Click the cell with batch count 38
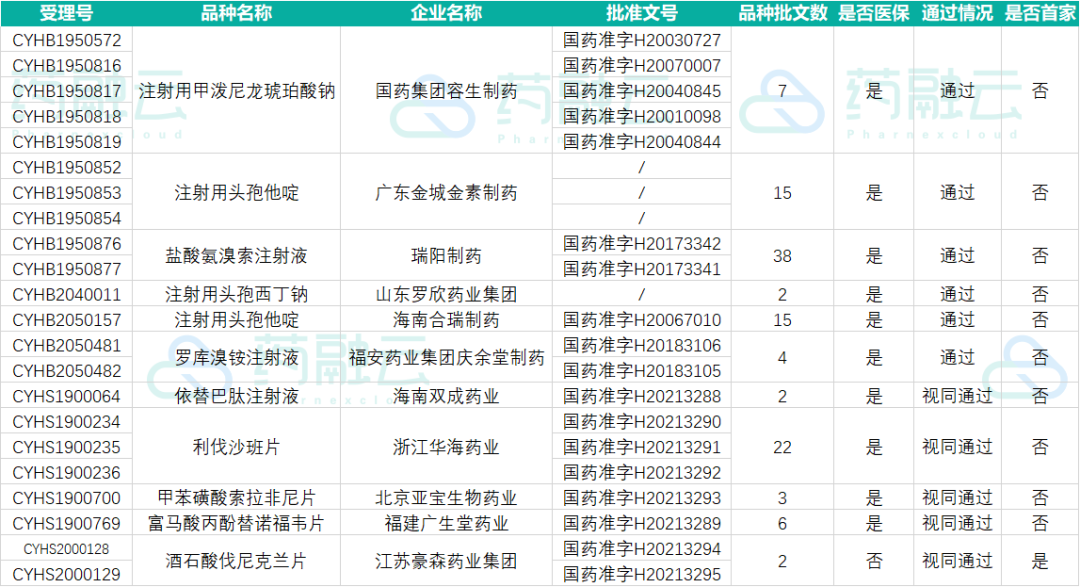Image resolution: width=1080 pixels, height=587 pixels. pyautogui.click(x=782, y=256)
